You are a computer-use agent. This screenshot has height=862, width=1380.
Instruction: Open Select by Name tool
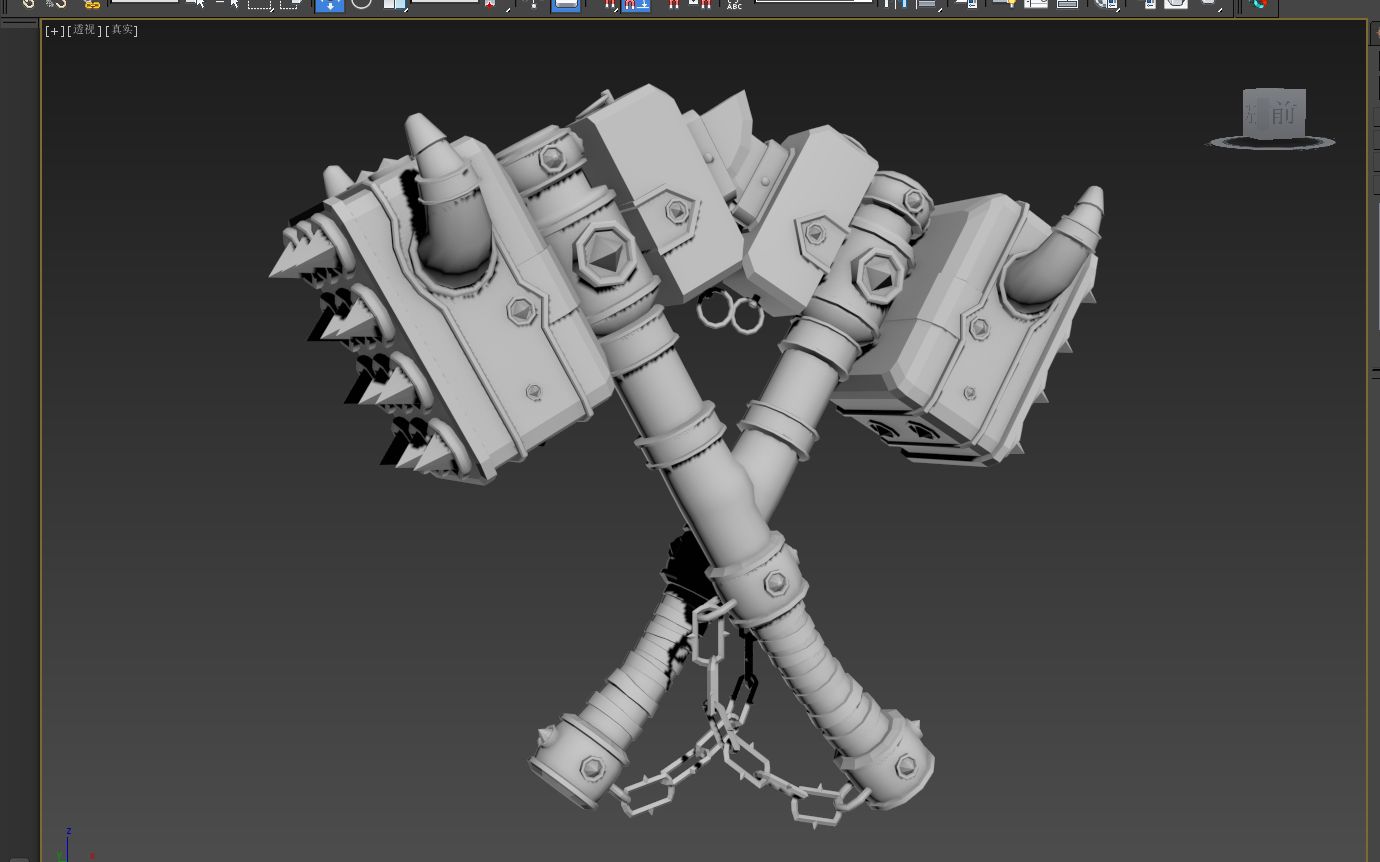point(228,4)
